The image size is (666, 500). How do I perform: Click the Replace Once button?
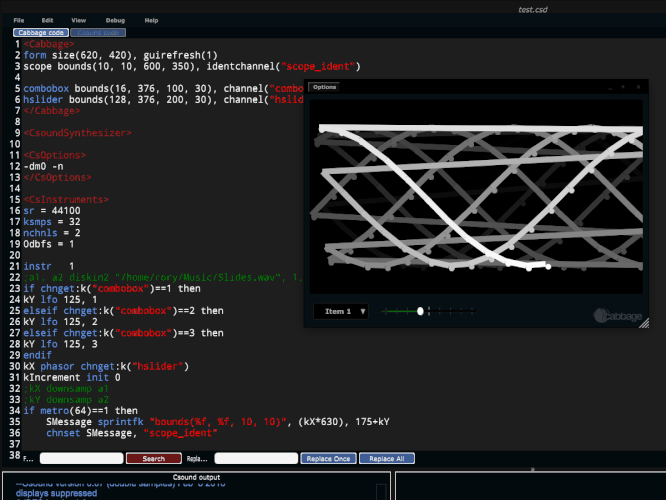pos(328,459)
